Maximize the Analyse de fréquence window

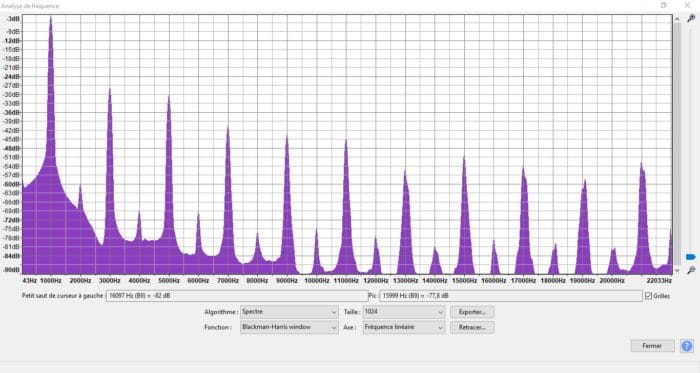663,5
